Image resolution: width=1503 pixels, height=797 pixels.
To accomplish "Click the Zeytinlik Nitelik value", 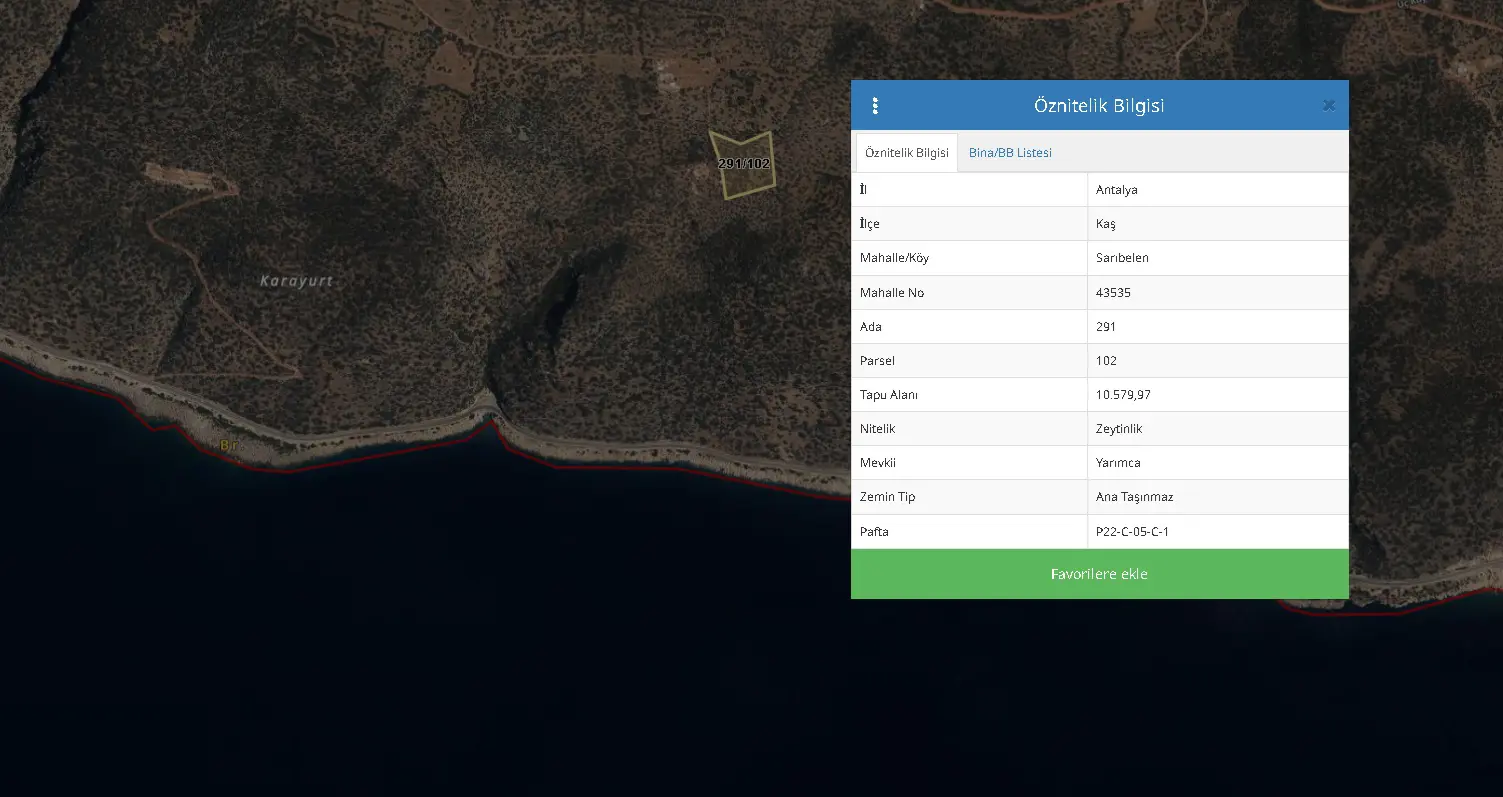I will coord(1119,429).
